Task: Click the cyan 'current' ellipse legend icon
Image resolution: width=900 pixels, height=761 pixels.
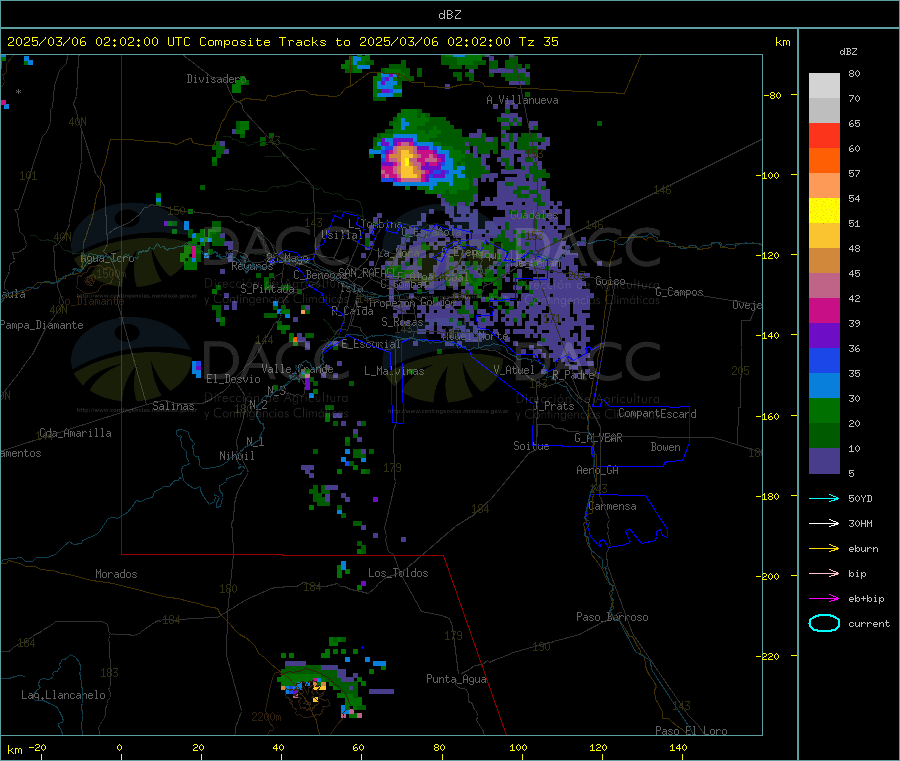Action: pyautogui.click(x=824, y=623)
